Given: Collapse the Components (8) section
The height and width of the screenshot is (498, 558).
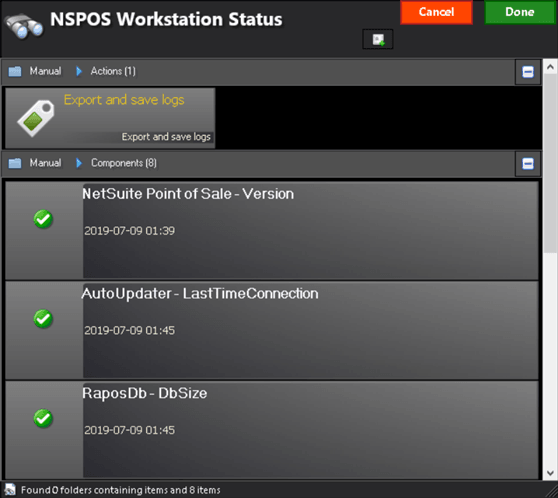Looking at the screenshot, I should 528,164.
